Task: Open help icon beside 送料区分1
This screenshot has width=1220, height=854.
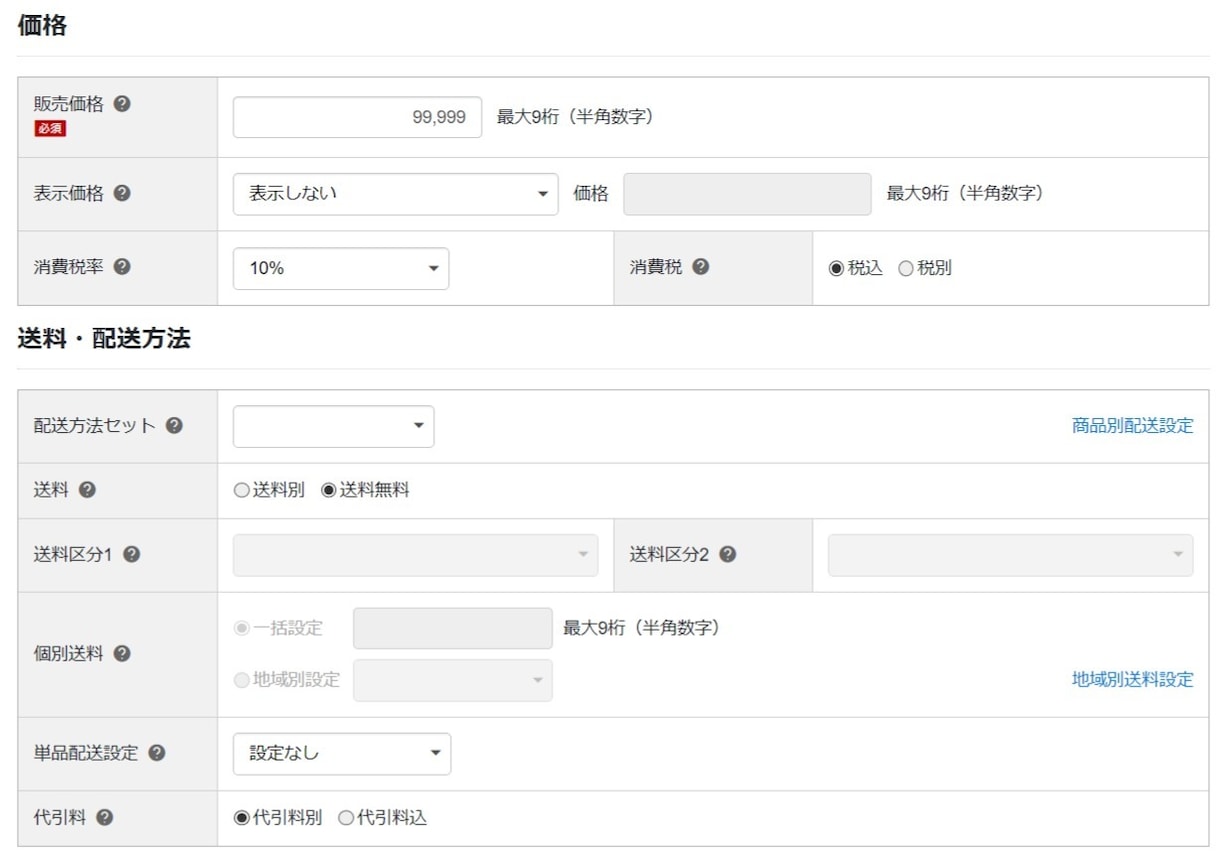Action: point(131,554)
